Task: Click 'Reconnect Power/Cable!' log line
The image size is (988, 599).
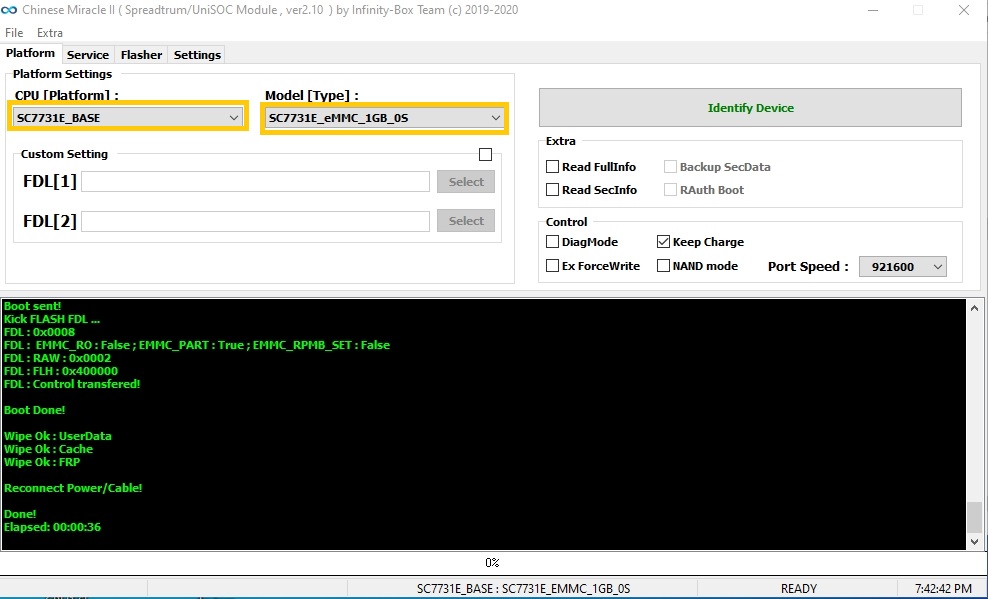Action: pos(73,488)
